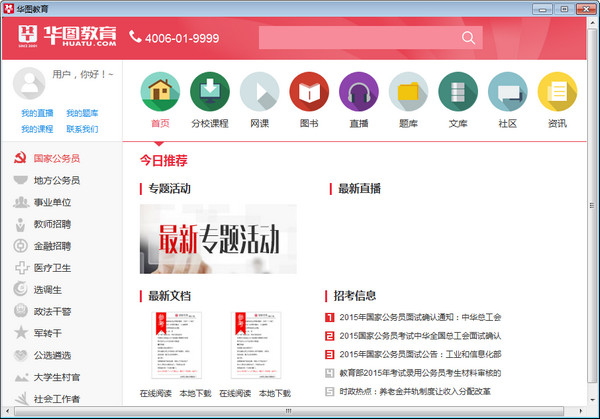600x419 pixels.
Task: Open the 2015年国家公务员面试确认通知 news link
Action: pyautogui.click(x=419, y=317)
